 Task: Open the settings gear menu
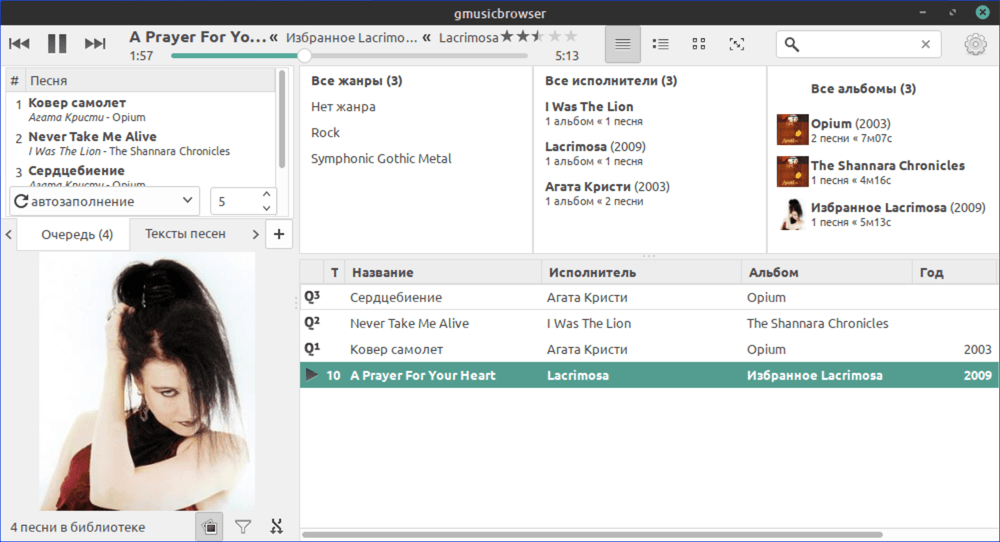pos(975,44)
